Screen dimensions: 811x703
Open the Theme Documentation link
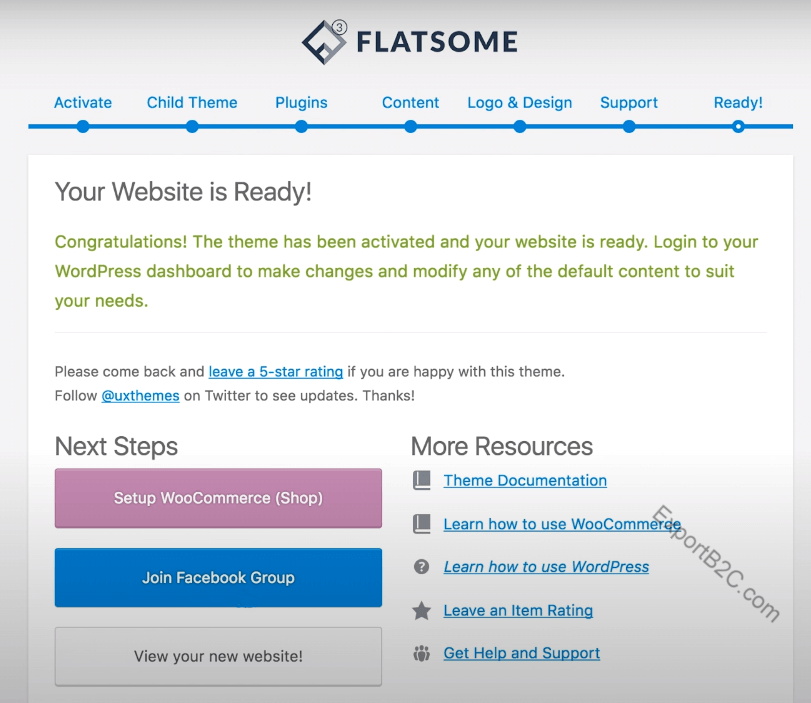[525, 481]
